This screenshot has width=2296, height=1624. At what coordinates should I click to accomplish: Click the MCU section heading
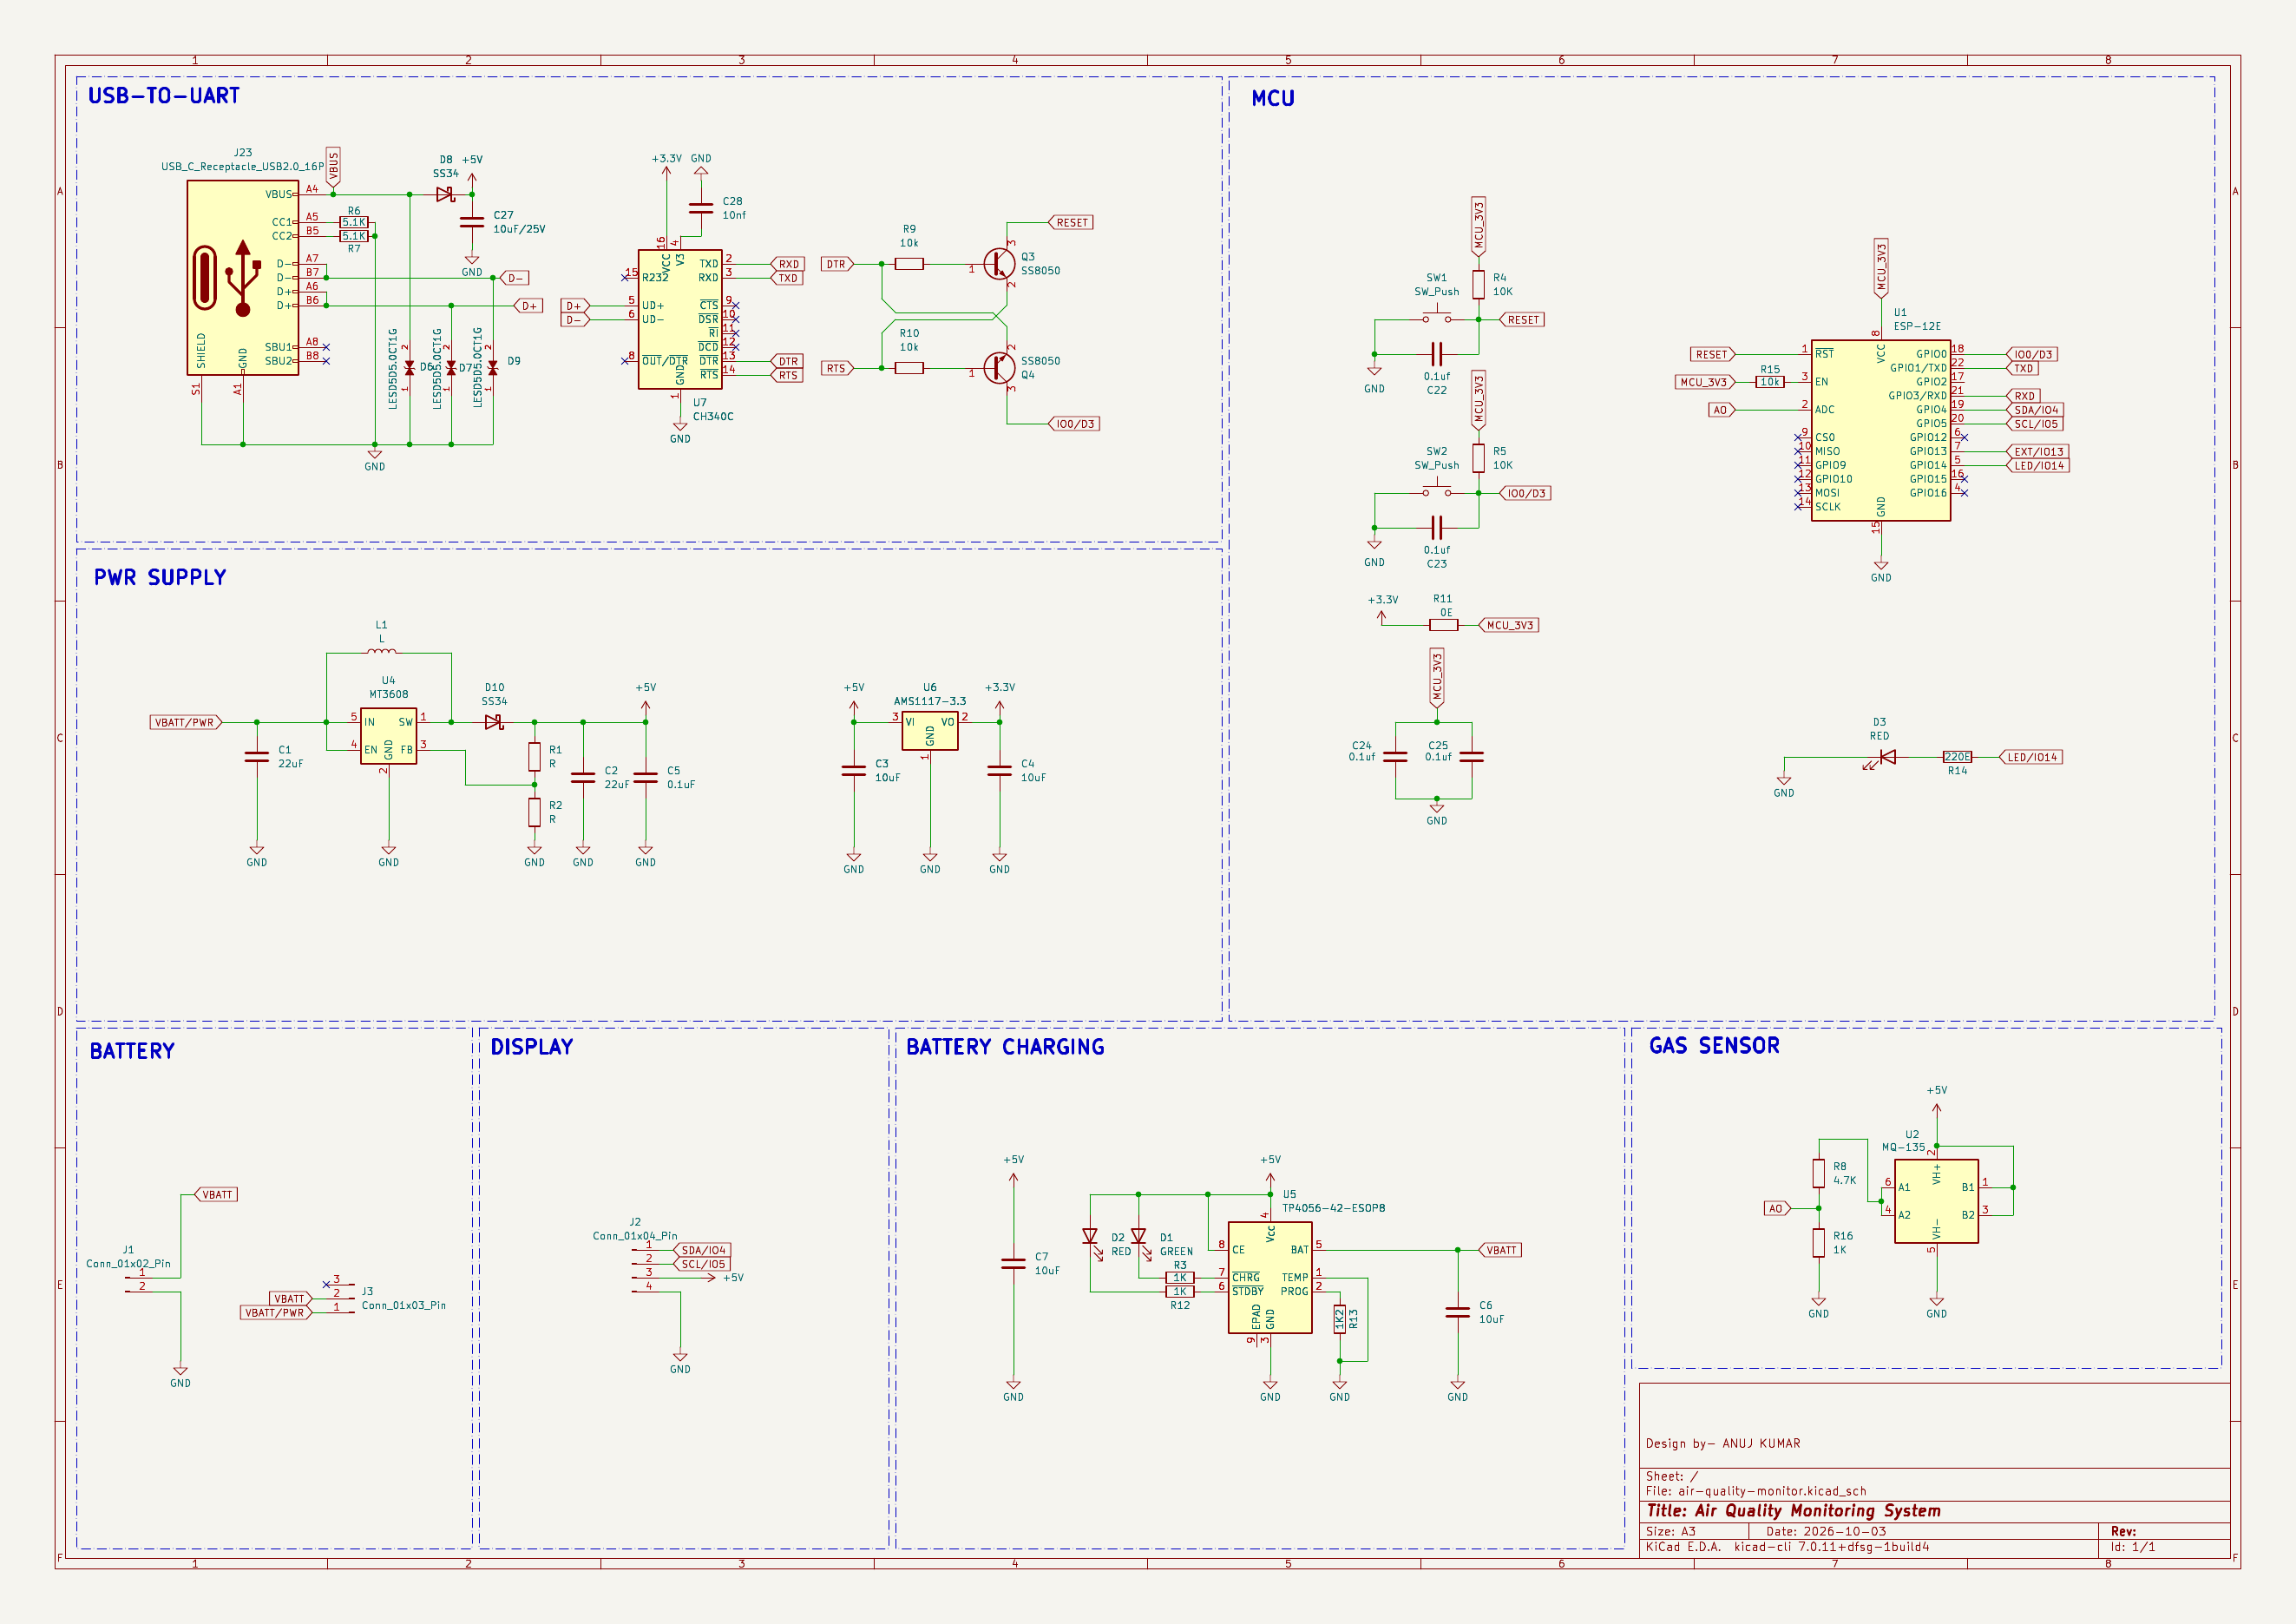(x=1273, y=98)
